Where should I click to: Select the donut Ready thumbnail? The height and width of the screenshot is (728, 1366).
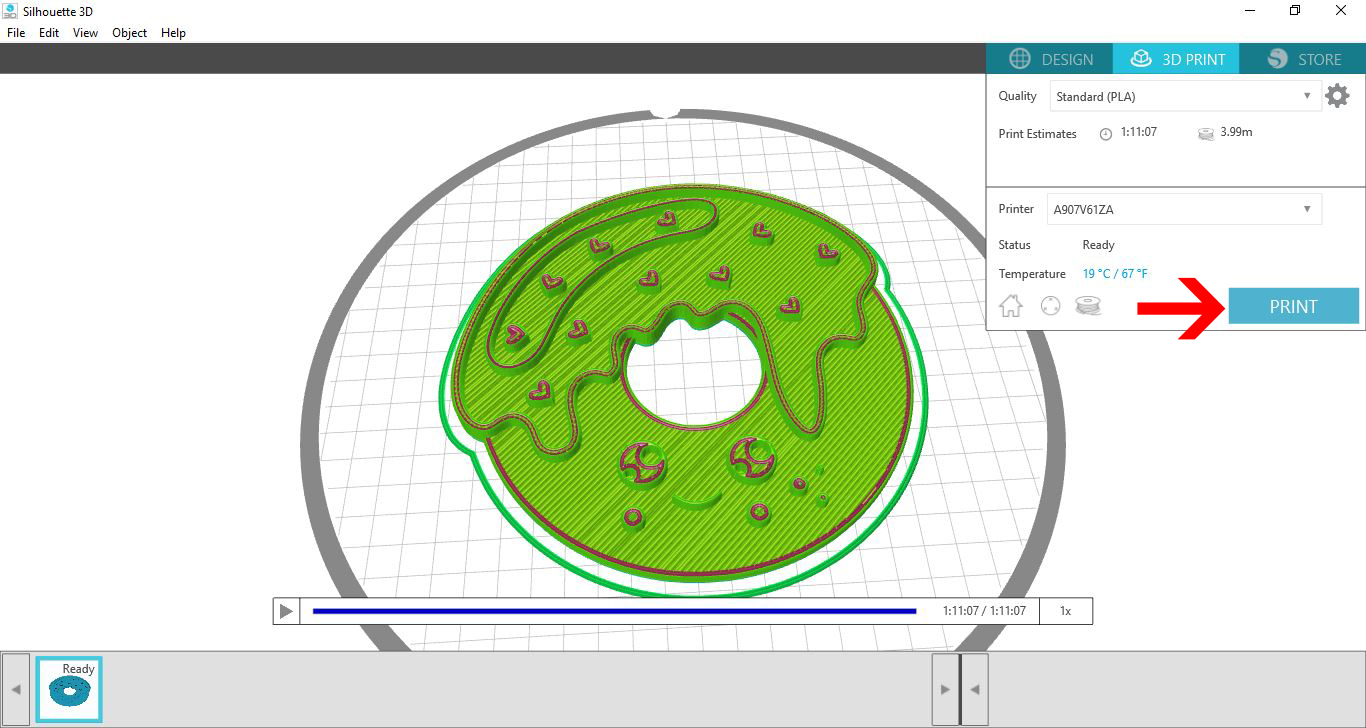69,689
